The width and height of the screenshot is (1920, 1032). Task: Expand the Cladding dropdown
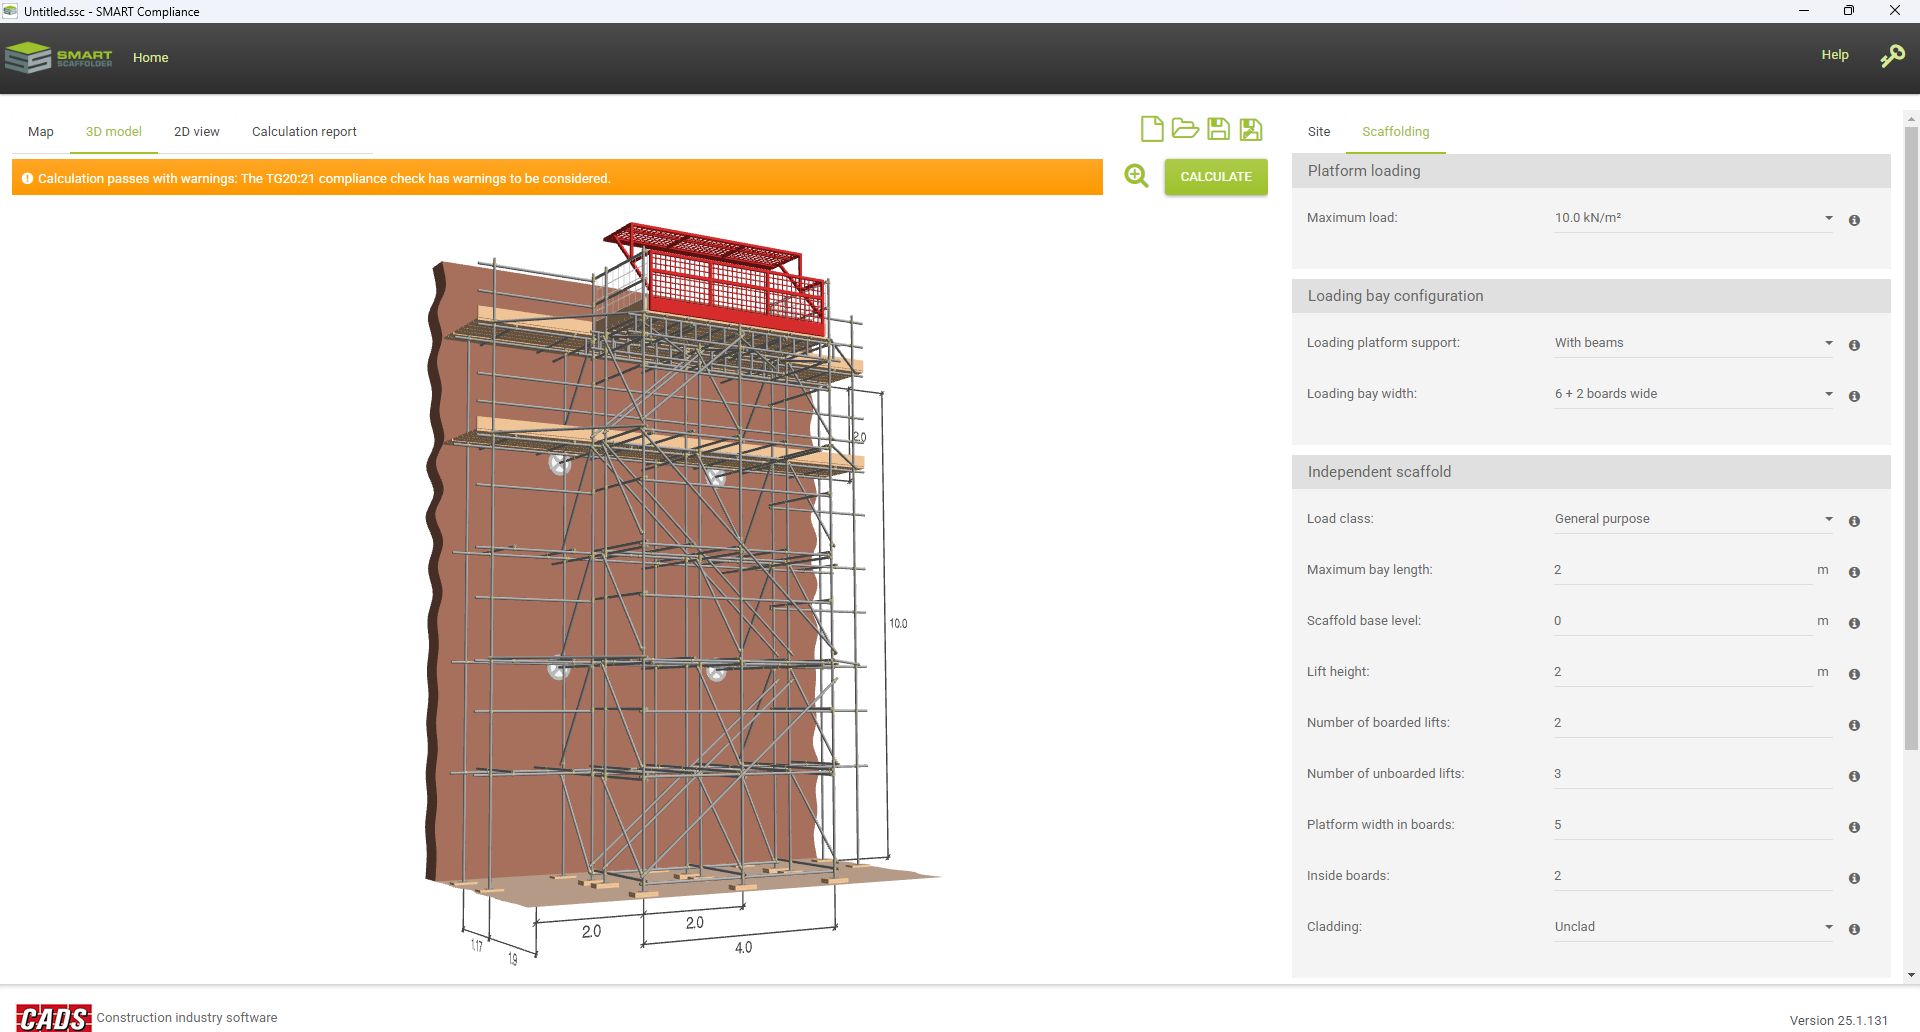coord(1692,927)
